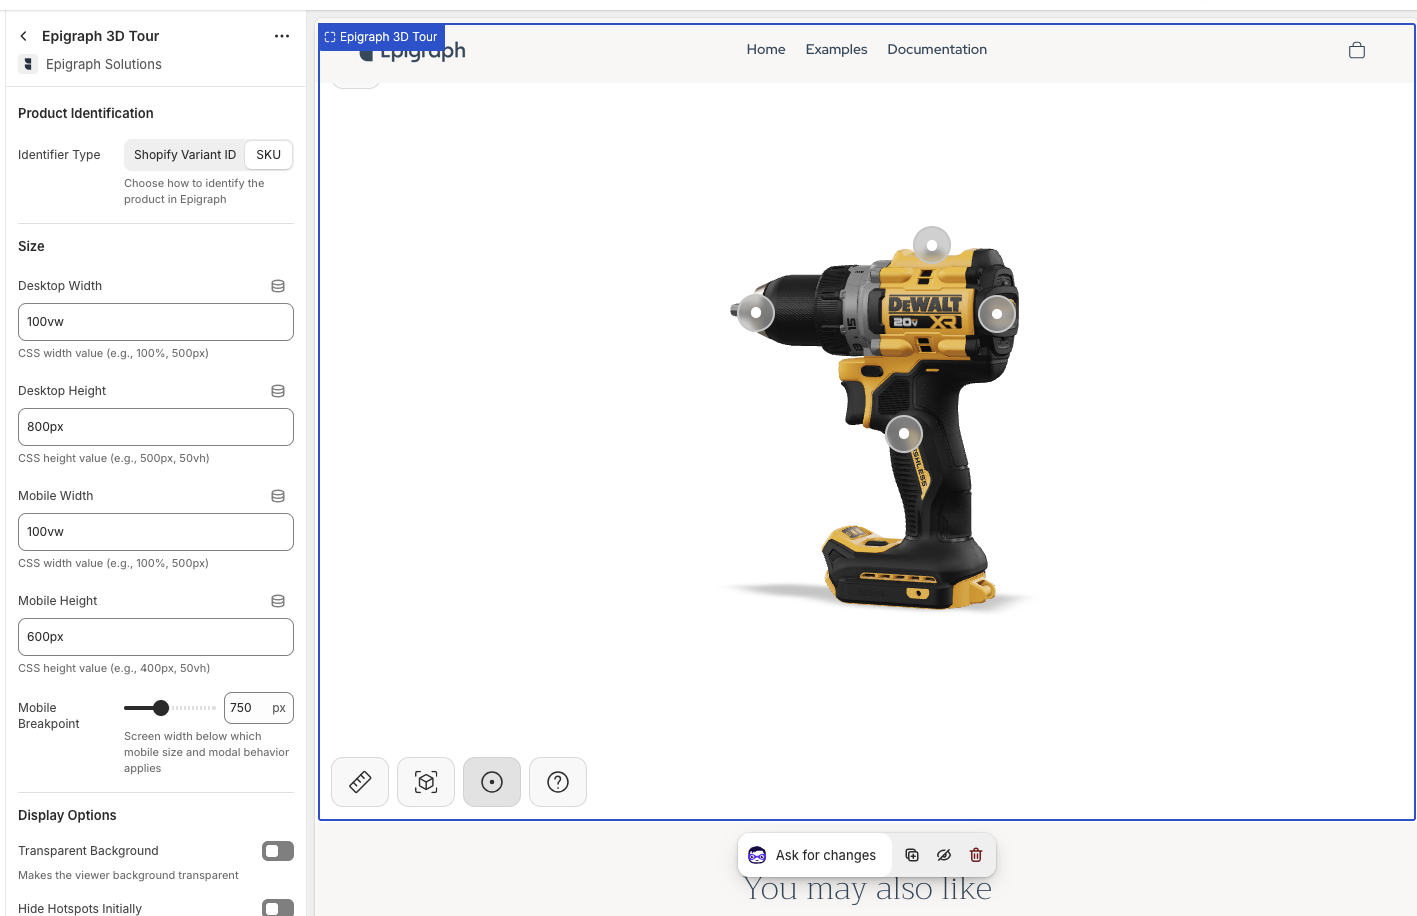The width and height of the screenshot is (1417, 916).
Task: Enable Transparent Background
Action: click(277, 851)
